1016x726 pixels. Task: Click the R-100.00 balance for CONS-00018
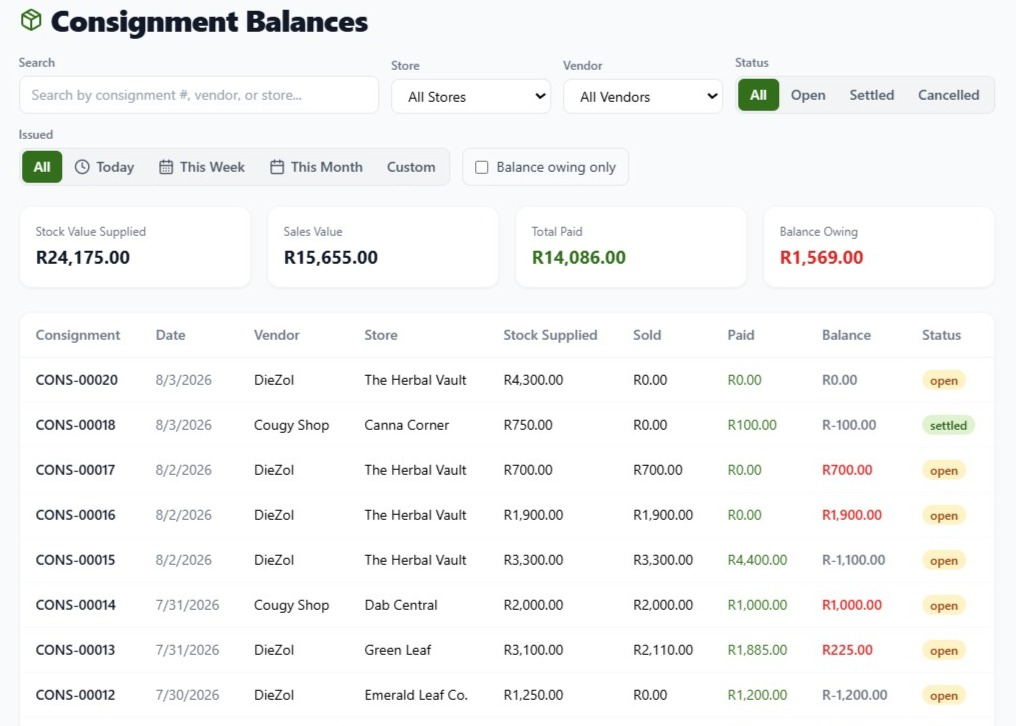pos(849,425)
